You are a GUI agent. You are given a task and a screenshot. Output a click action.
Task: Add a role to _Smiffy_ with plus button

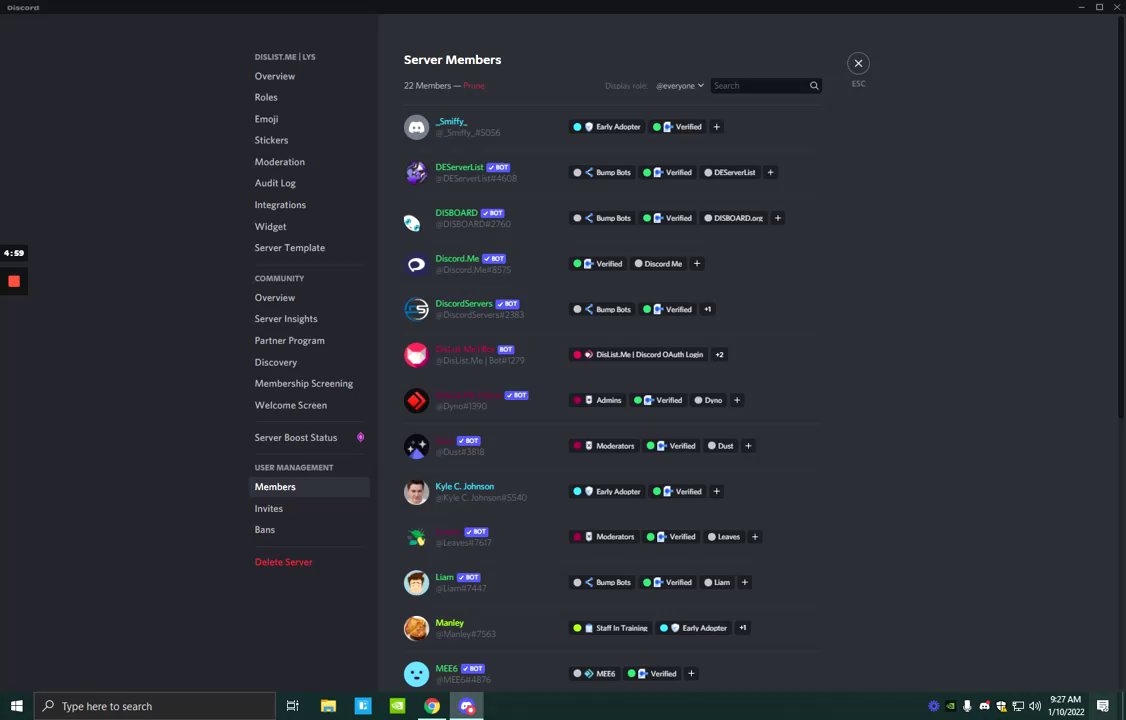click(716, 127)
